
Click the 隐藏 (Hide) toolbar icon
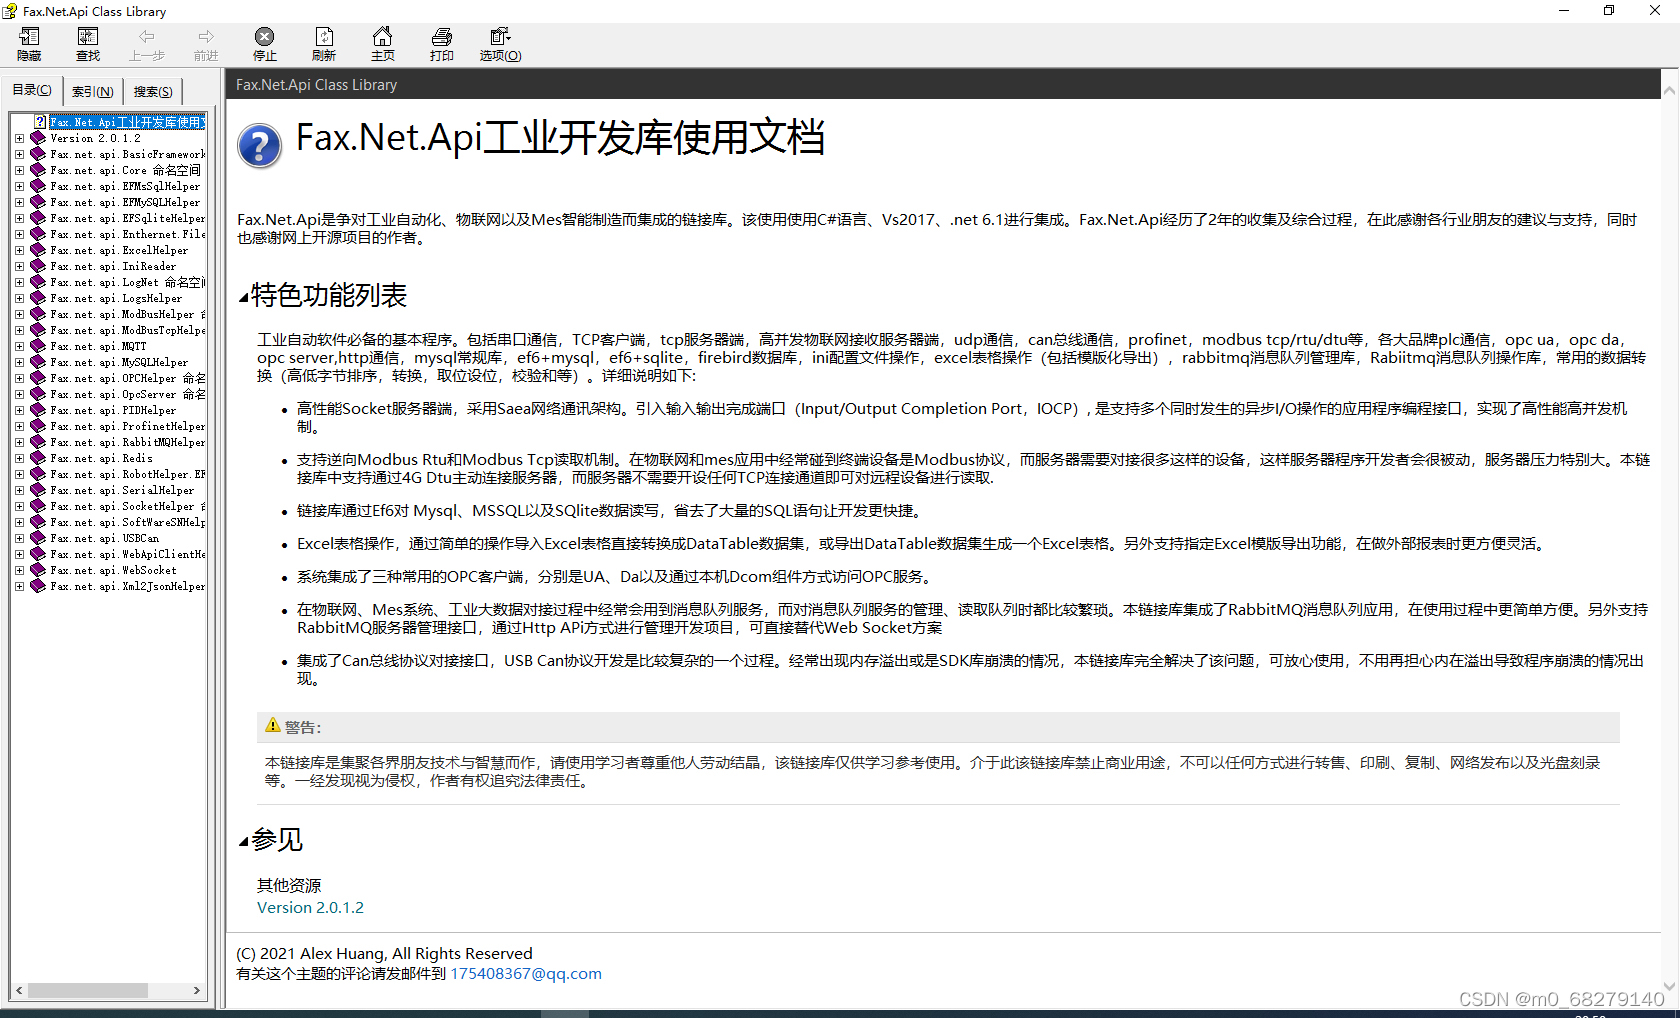point(28,44)
